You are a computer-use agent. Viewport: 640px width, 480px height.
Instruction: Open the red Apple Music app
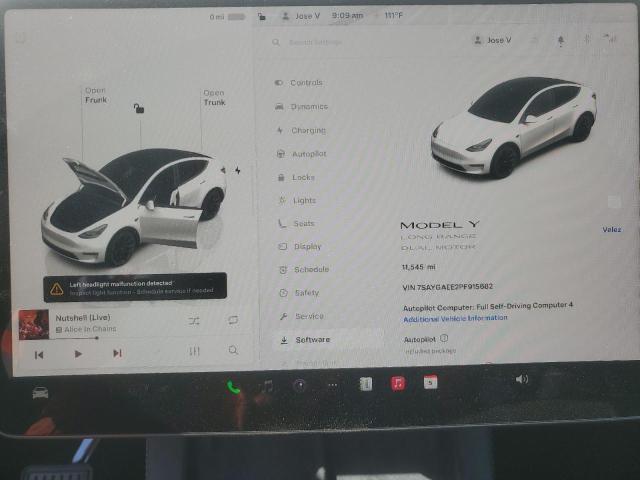coord(398,383)
